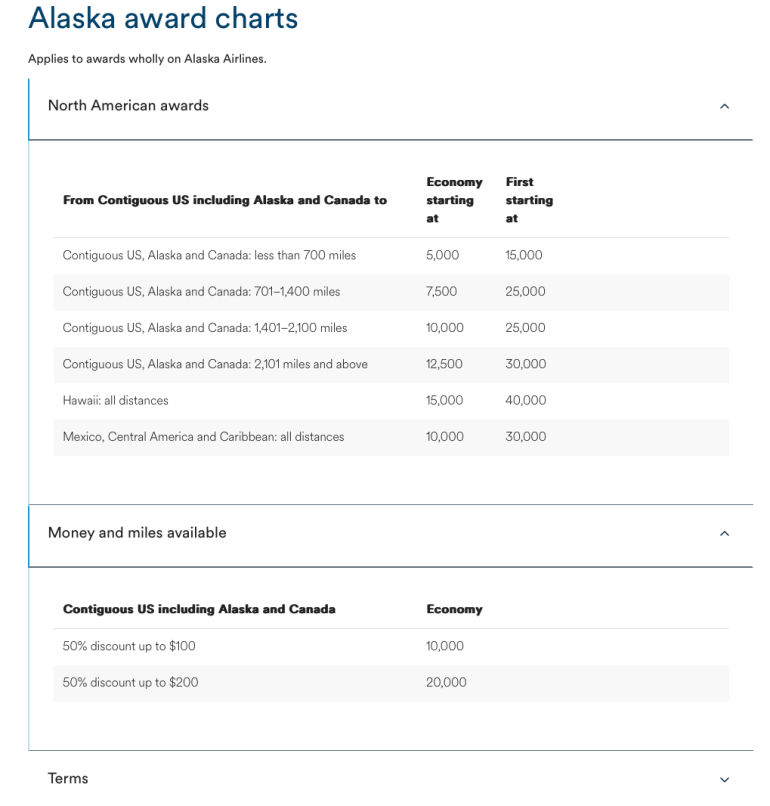Viewport: 770px width, 806px height.
Task: Click the 1,401–2,100 miles row label
Action: pos(205,328)
